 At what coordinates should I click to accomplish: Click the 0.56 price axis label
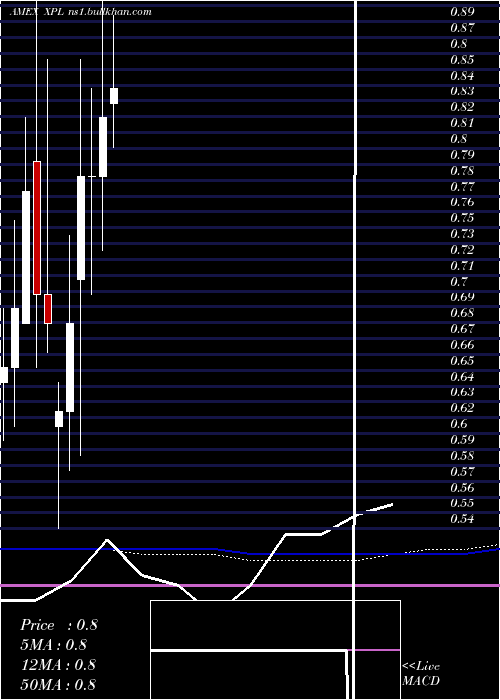pos(462,487)
